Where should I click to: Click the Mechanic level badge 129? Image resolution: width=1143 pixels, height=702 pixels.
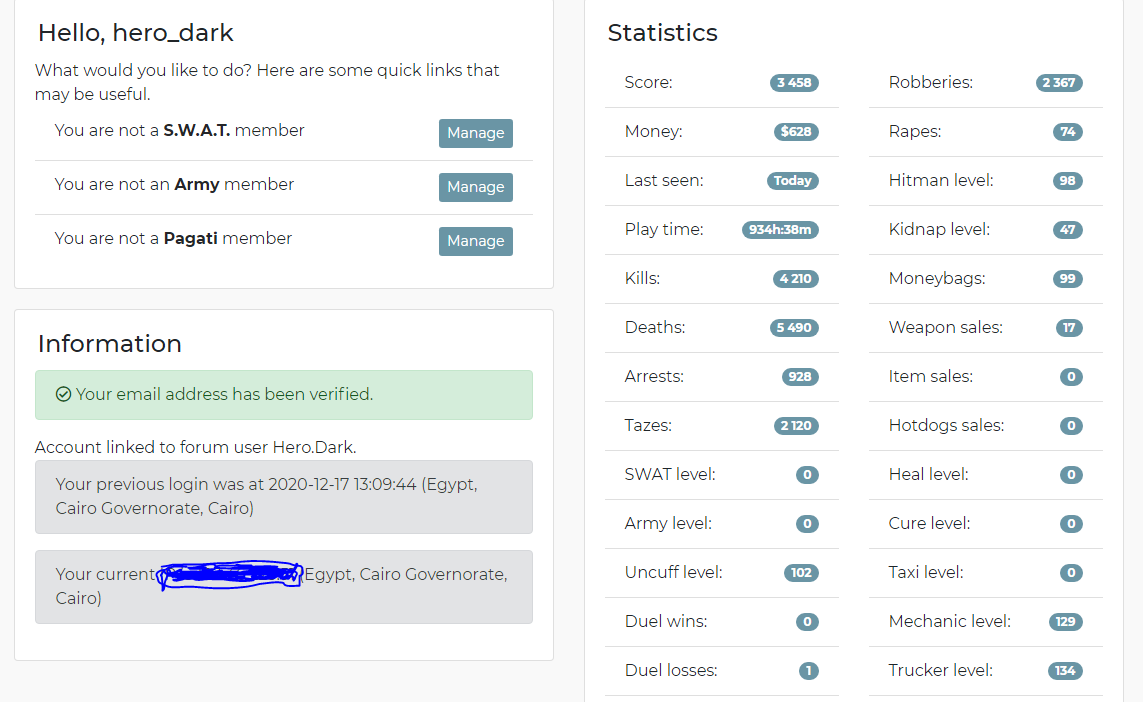(x=1066, y=622)
